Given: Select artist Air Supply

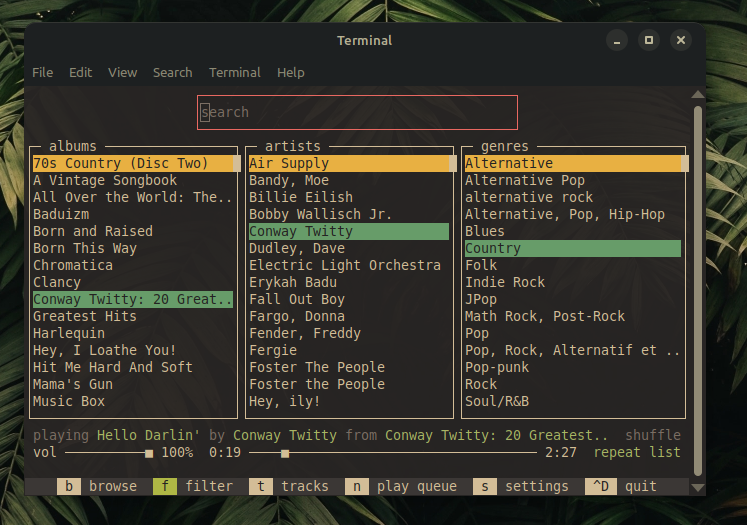Looking at the screenshot, I should pos(349,163).
